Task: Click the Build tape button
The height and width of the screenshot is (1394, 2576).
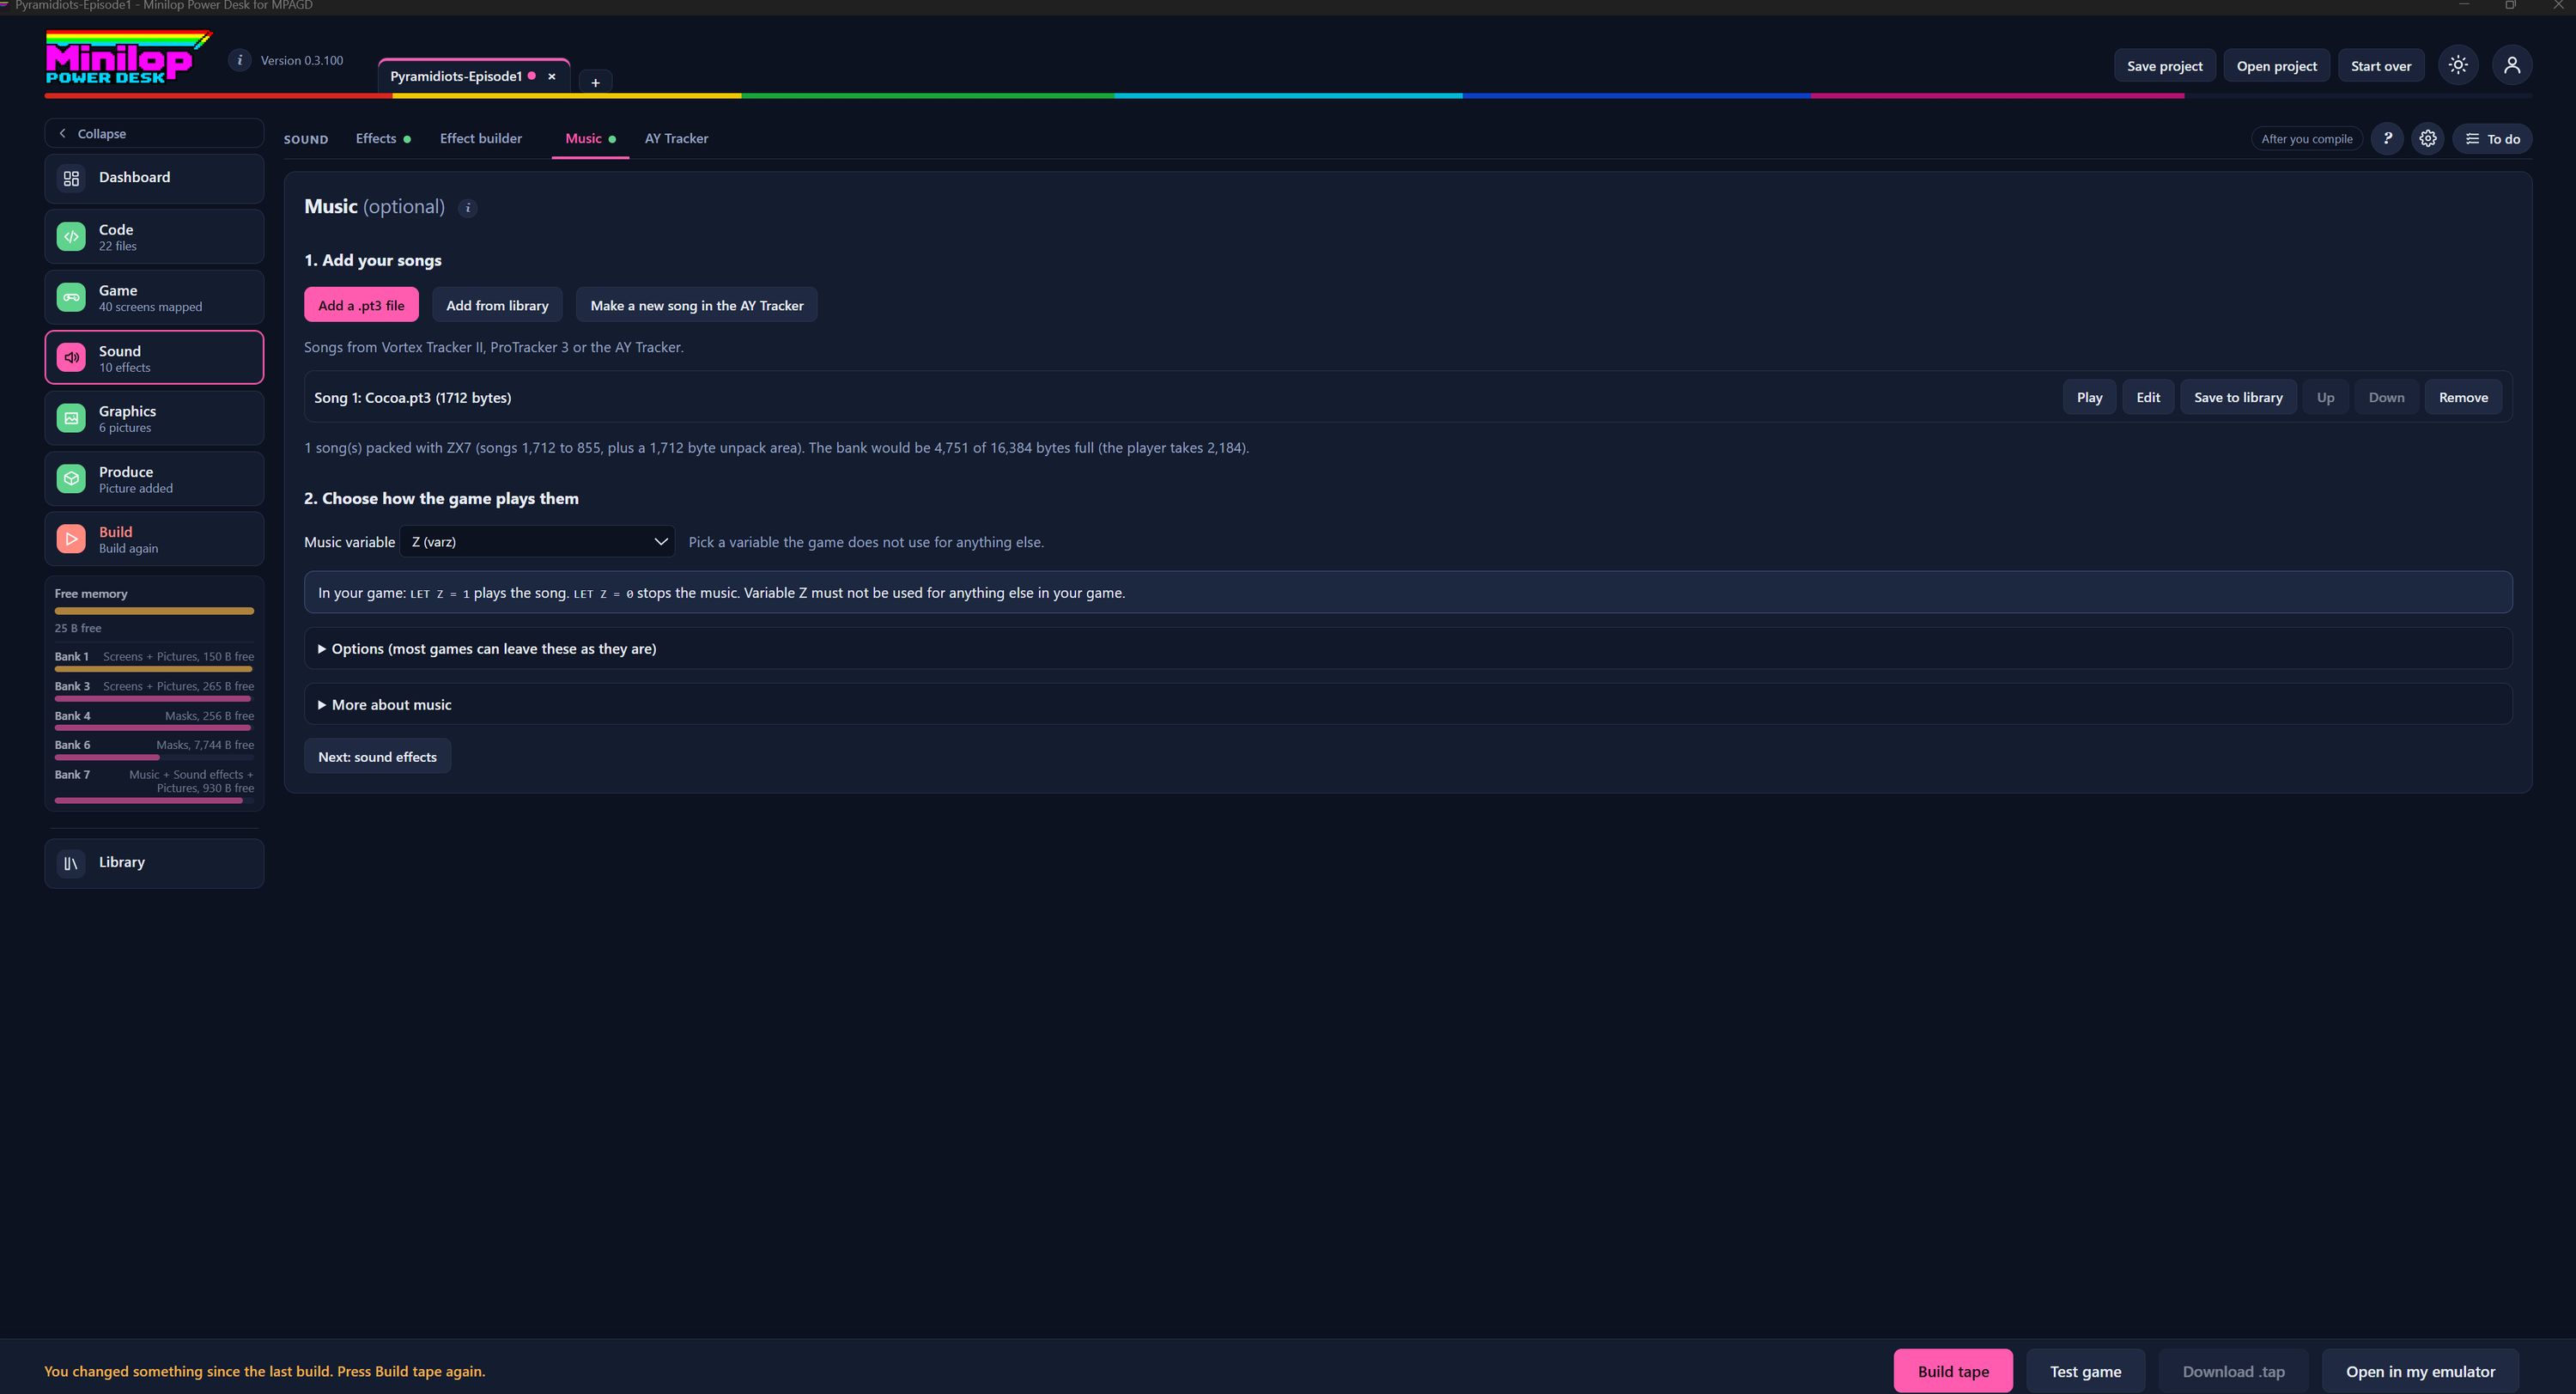Action: point(1953,1372)
